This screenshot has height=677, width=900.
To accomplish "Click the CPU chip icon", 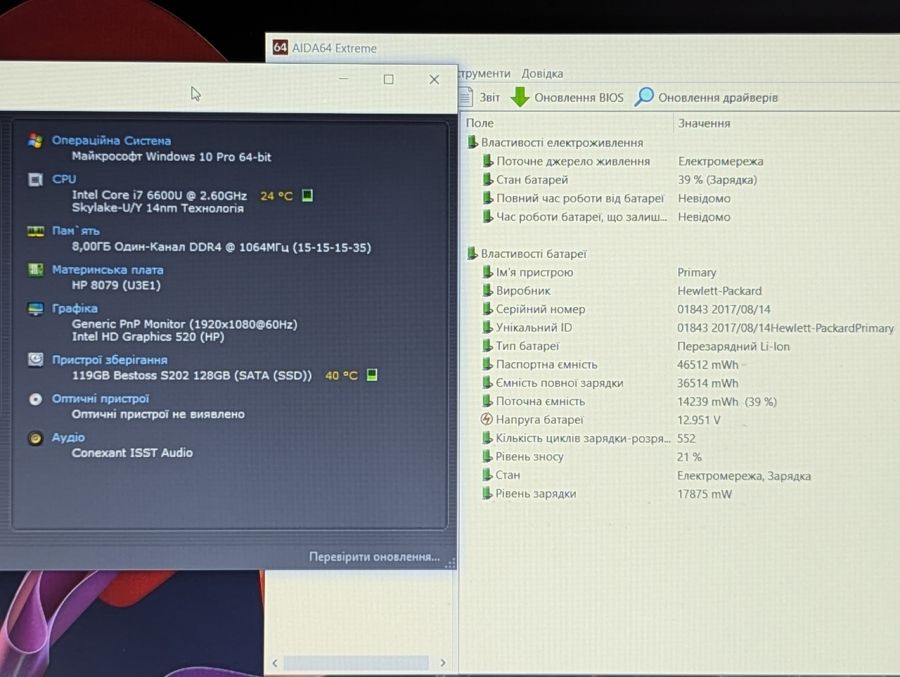I will [x=35, y=180].
